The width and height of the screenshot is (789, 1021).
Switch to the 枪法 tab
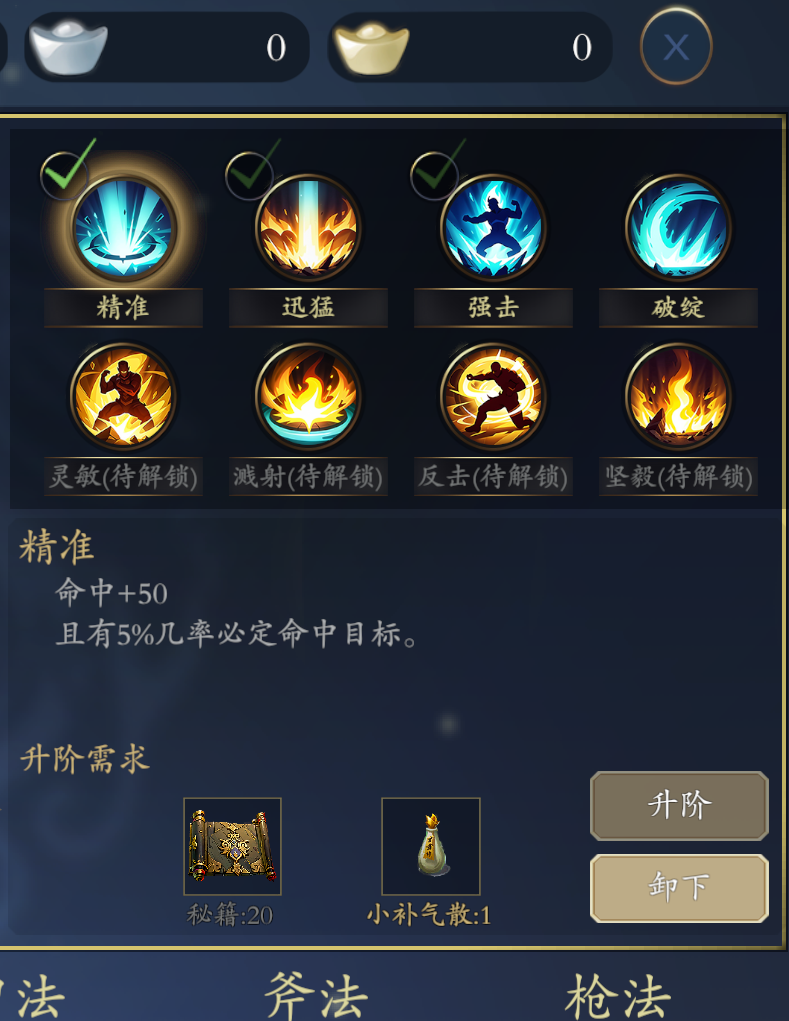click(x=618, y=995)
